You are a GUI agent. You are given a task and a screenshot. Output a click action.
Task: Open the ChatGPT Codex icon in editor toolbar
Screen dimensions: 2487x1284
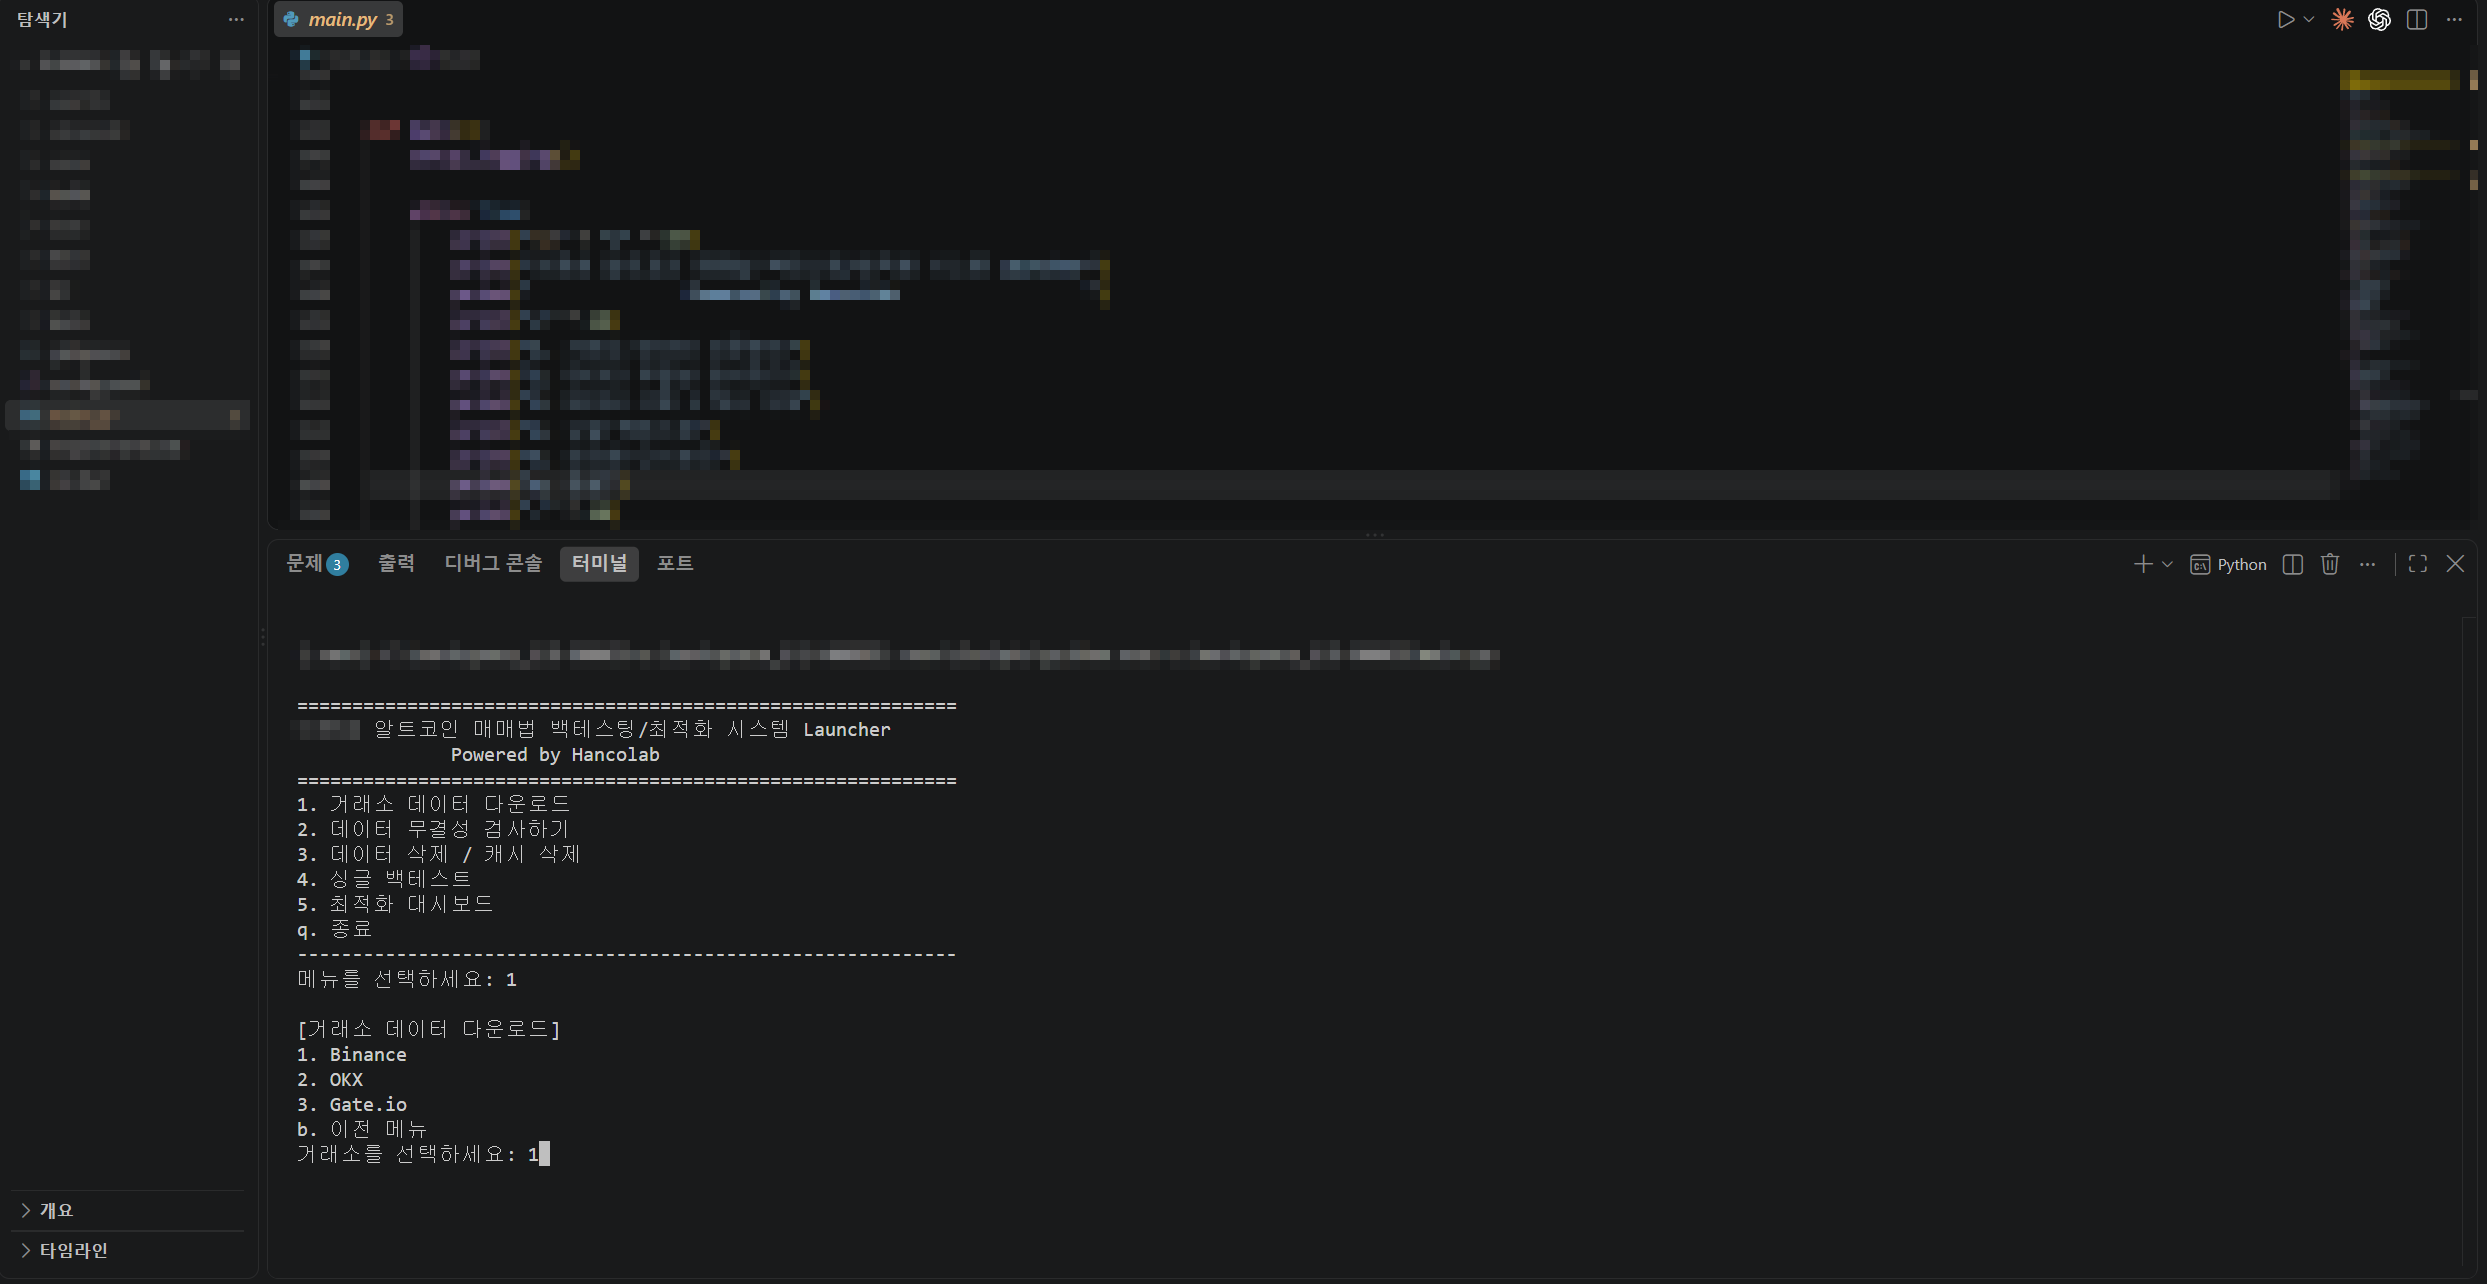coord(2379,19)
